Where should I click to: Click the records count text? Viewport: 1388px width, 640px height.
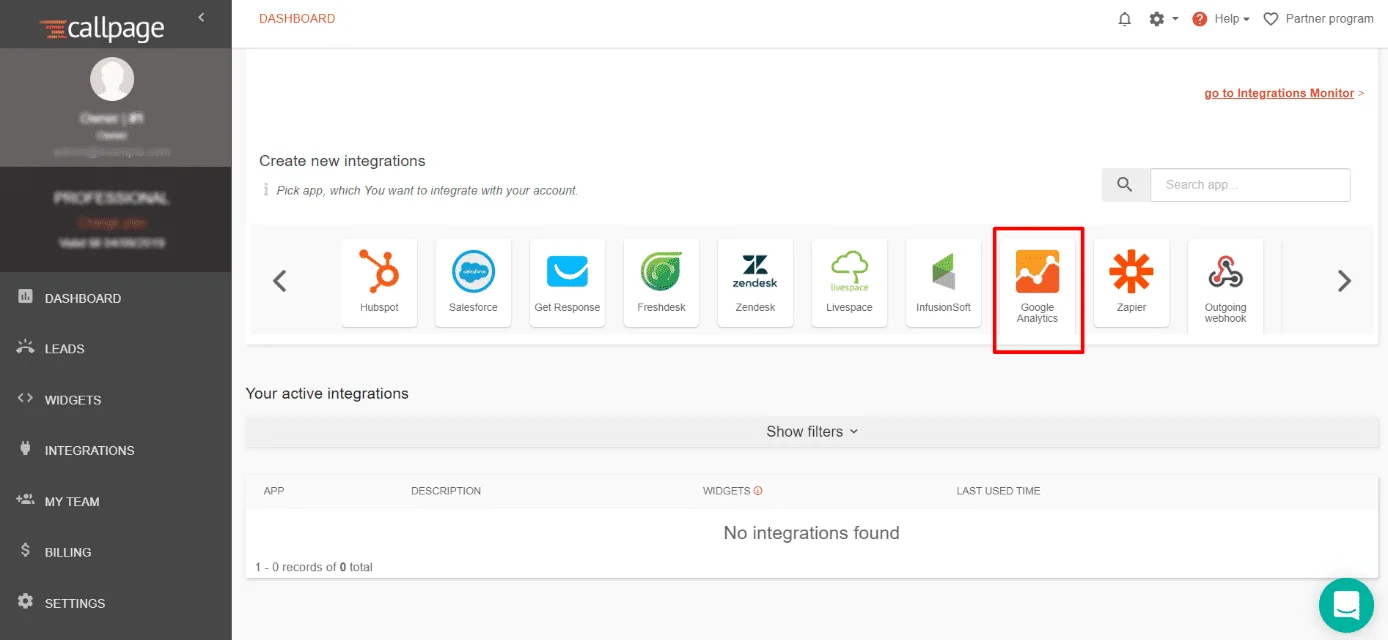(314, 567)
